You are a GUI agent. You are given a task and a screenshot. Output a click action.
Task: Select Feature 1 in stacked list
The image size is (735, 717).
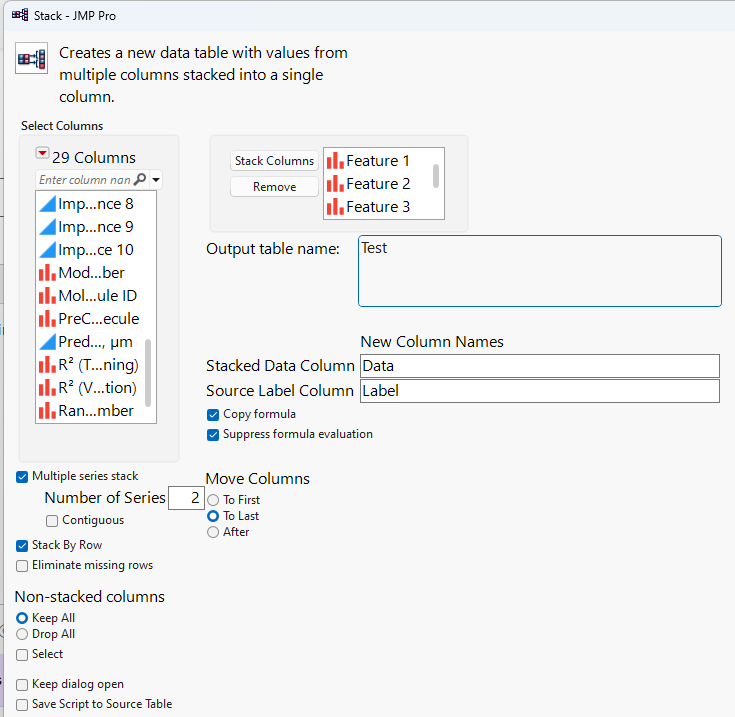(x=377, y=161)
